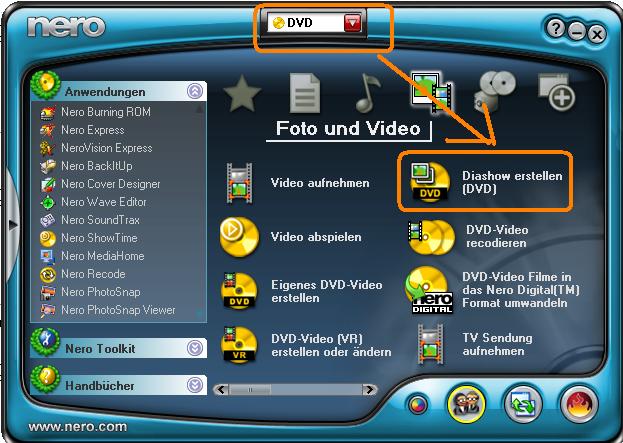Click the Nero Express icon

coord(48,130)
